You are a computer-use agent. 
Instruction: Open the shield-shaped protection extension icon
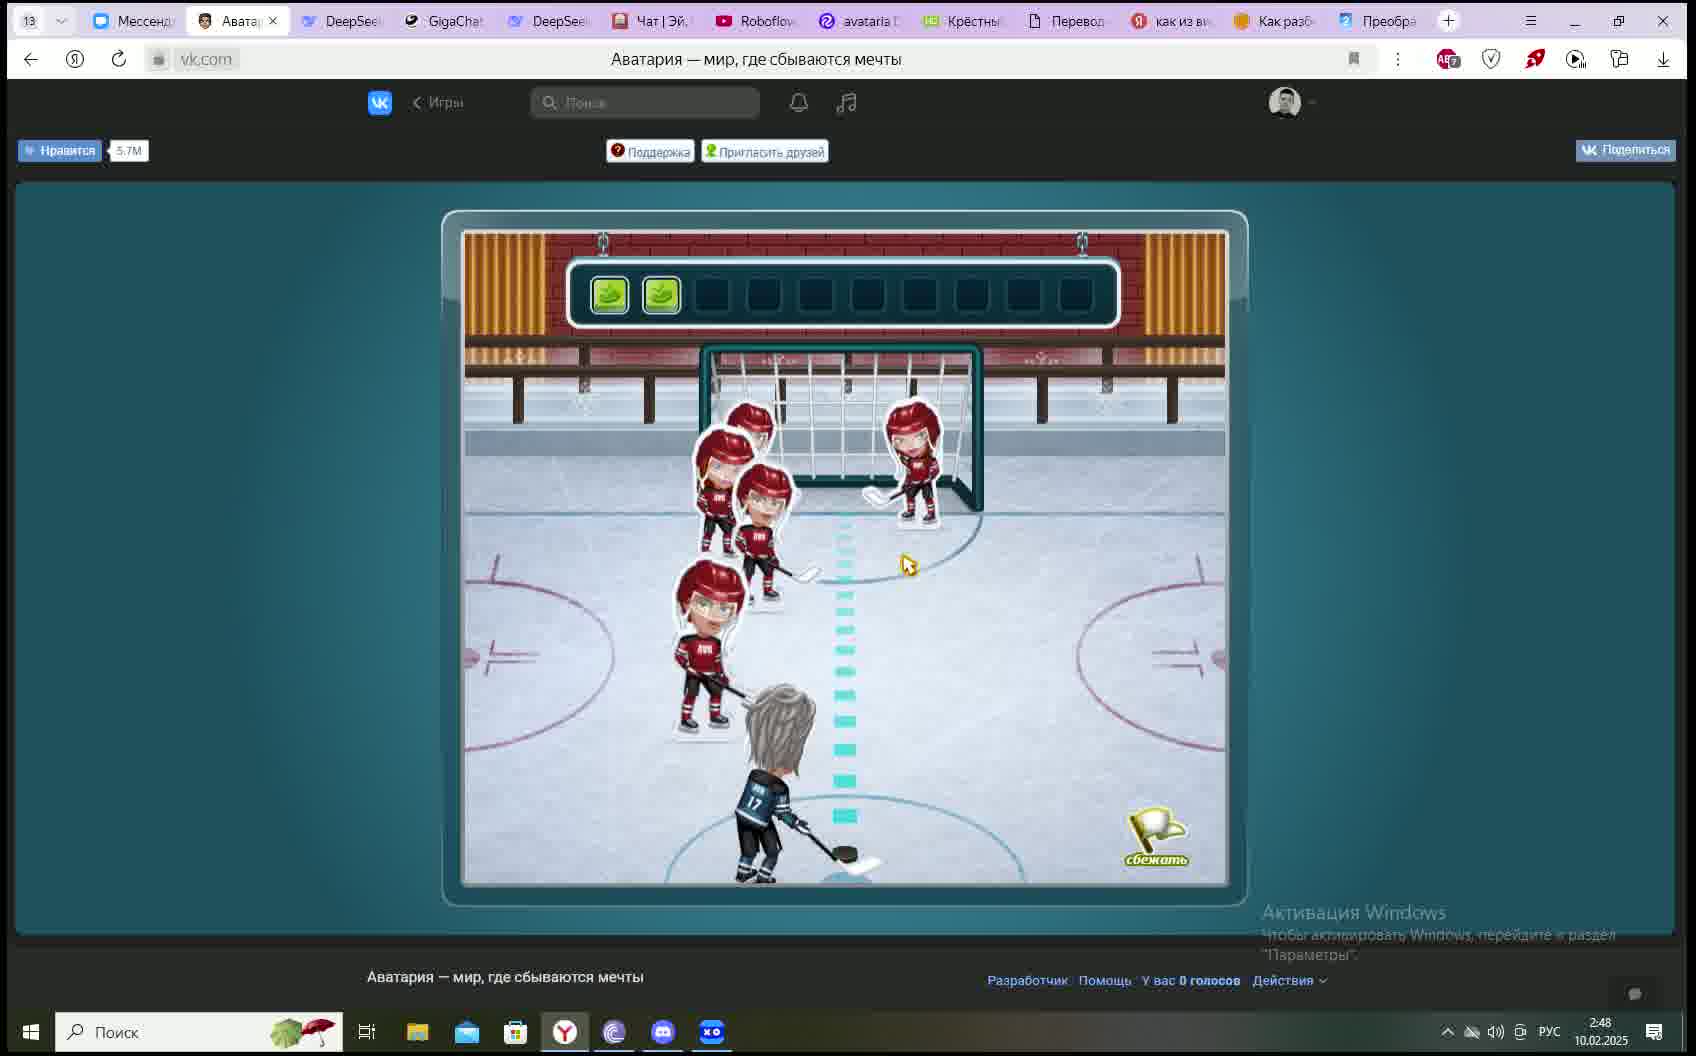click(1491, 59)
